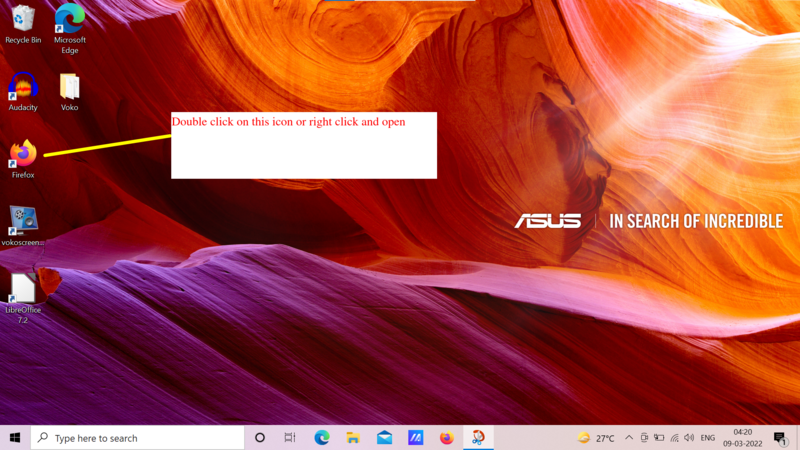Open File Explorer from the taskbar
Image resolution: width=800 pixels, height=450 pixels.
coord(353,438)
